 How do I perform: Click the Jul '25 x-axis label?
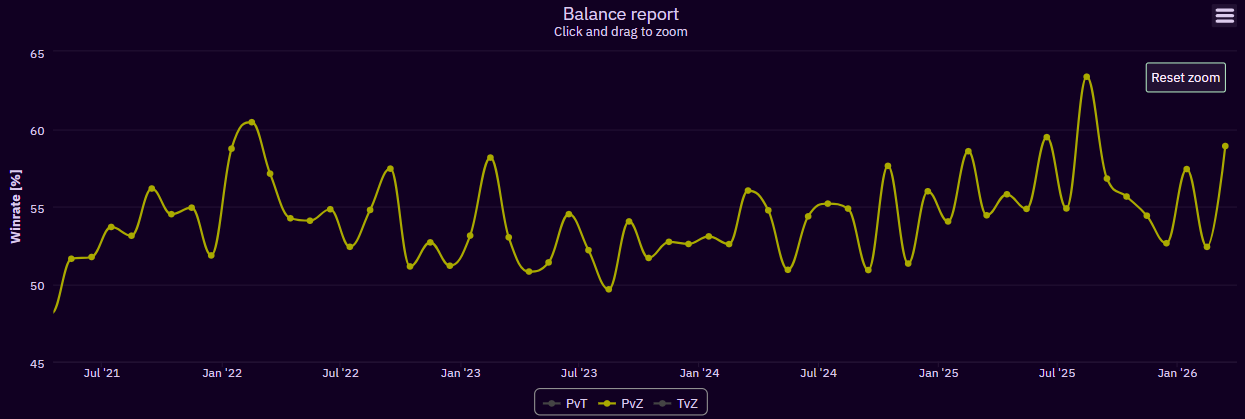pos(1057,373)
